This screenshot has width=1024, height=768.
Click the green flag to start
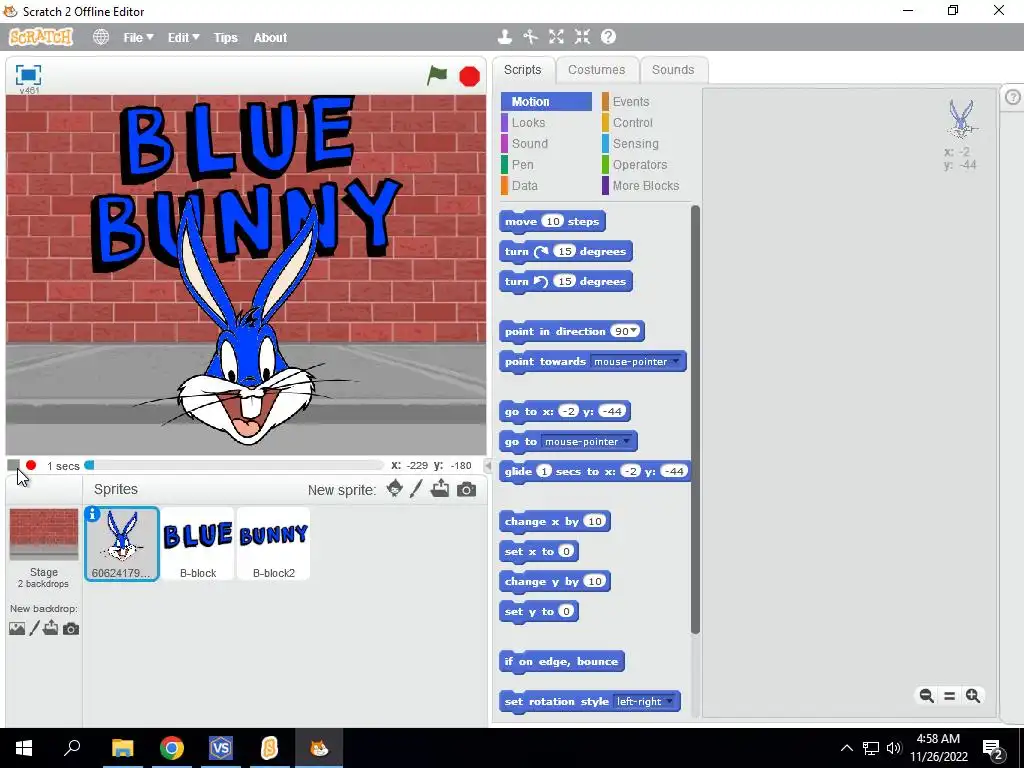point(437,76)
